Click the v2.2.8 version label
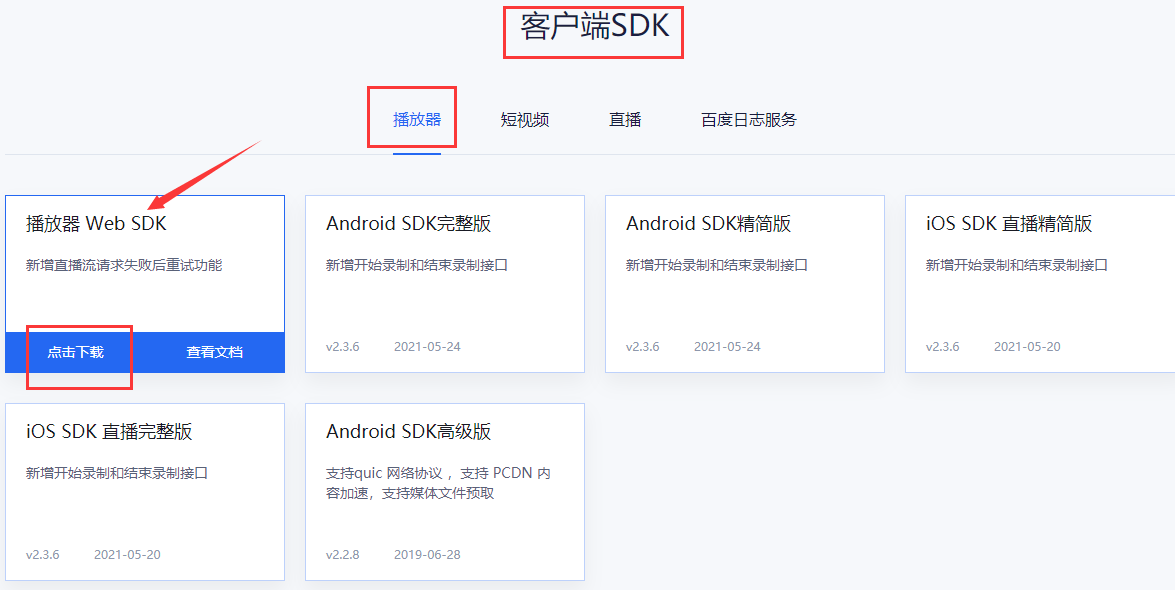 pos(342,554)
